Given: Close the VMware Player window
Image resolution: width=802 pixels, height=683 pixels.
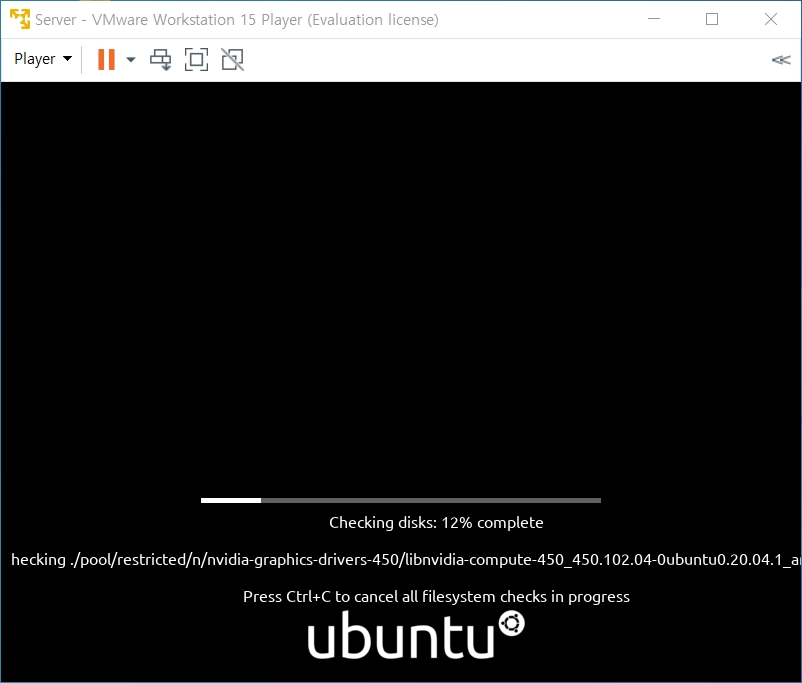Looking at the screenshot, I should (x=771, y=19).
